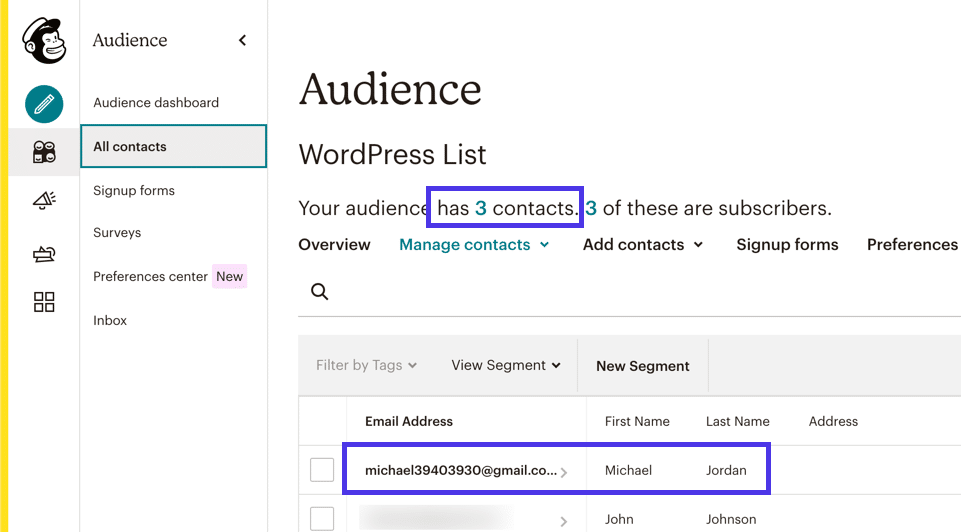
Task: Check the box for Michael Jordan
Action: coord(322,470)
